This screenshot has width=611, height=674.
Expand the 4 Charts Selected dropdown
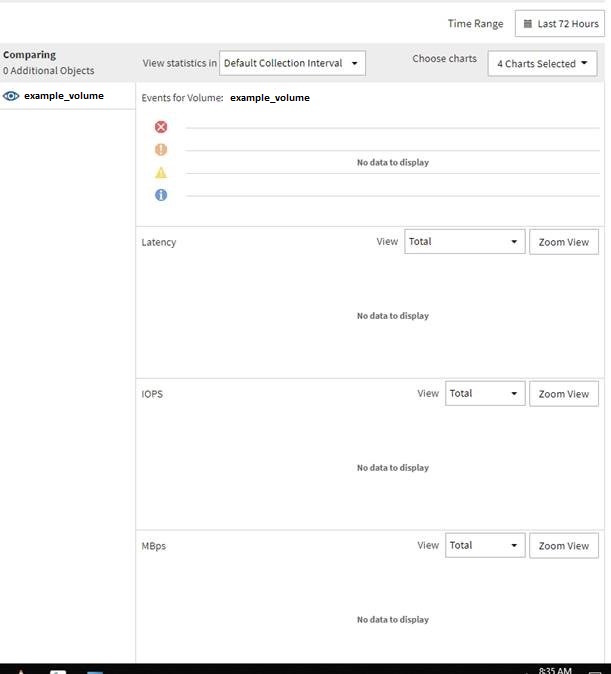(542, 64)
